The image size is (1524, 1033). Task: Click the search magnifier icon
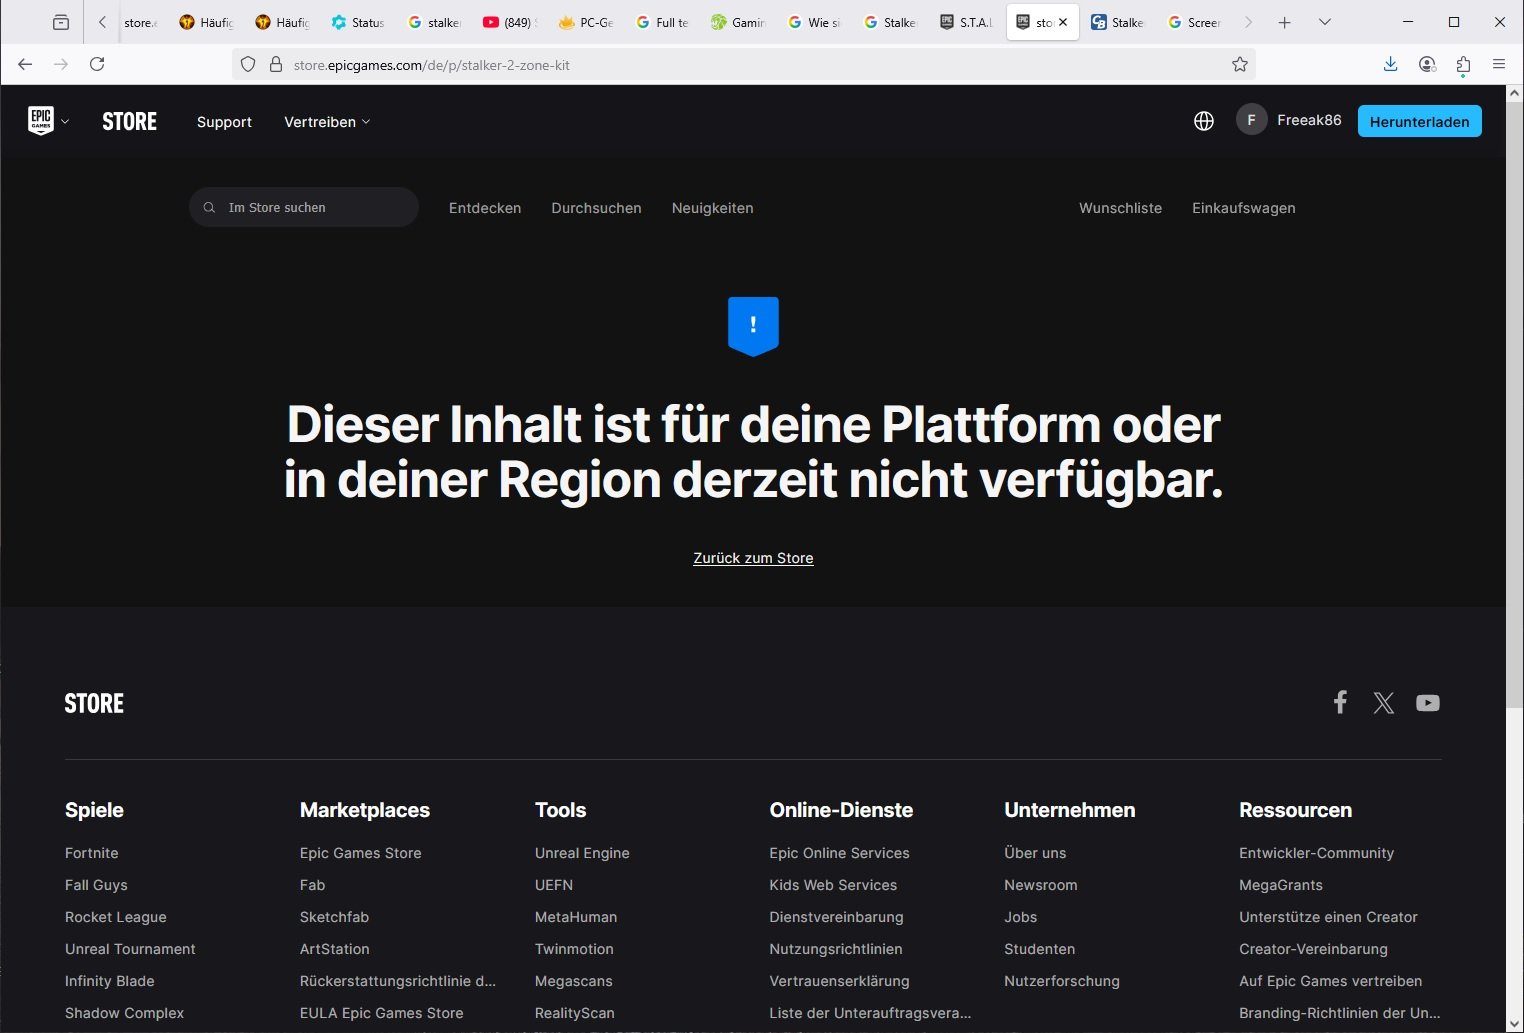click(x=209, y=208)
